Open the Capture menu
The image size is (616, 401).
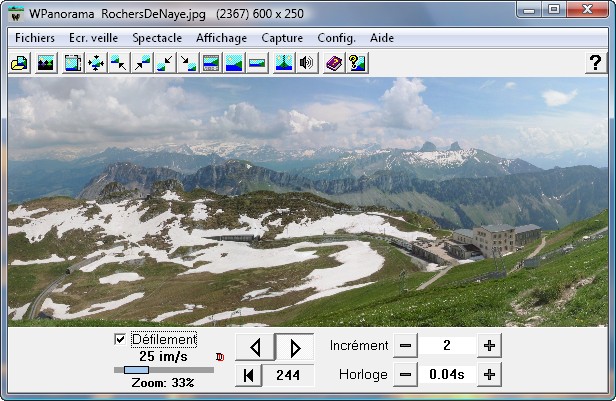click(282, 38)
